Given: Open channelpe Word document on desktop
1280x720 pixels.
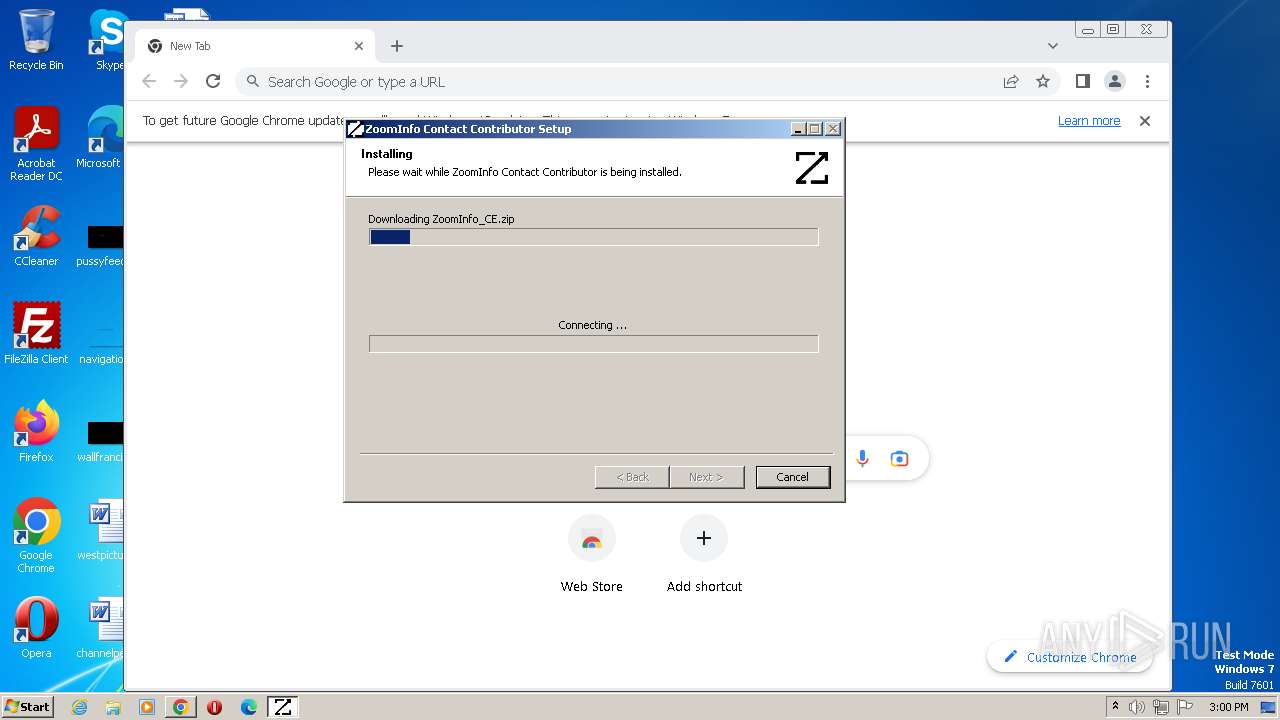Looking at the screenshot, I should click(x=100, y=628).
